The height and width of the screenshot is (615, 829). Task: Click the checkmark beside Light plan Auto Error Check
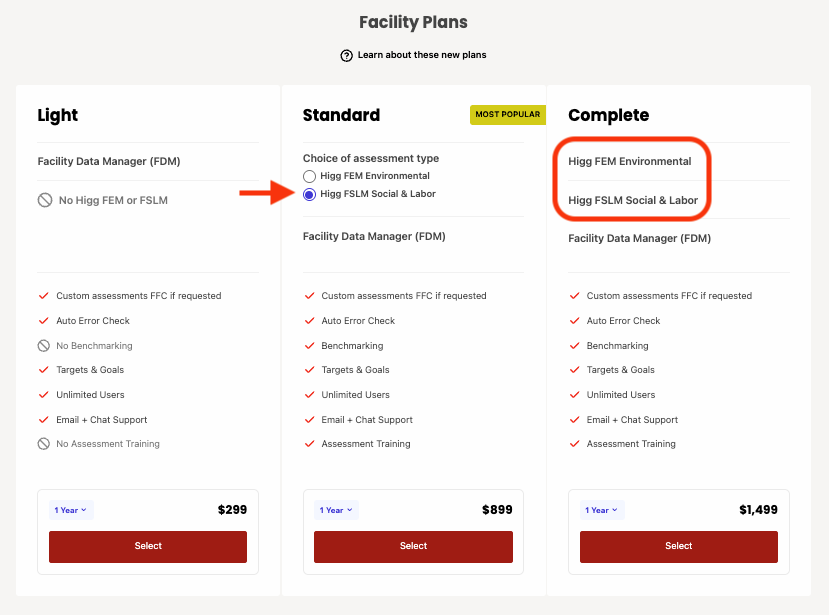tap(44, 320)
